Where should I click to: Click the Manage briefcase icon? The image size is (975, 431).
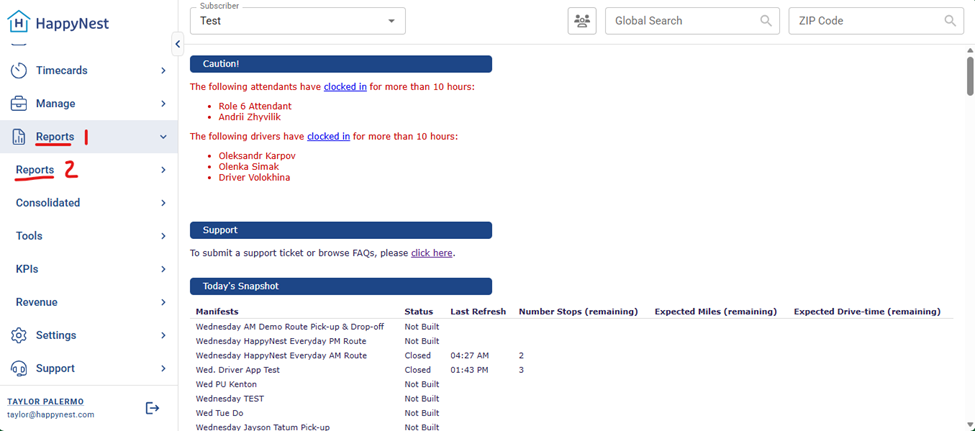pyautogui.click(x=19, y=104)
